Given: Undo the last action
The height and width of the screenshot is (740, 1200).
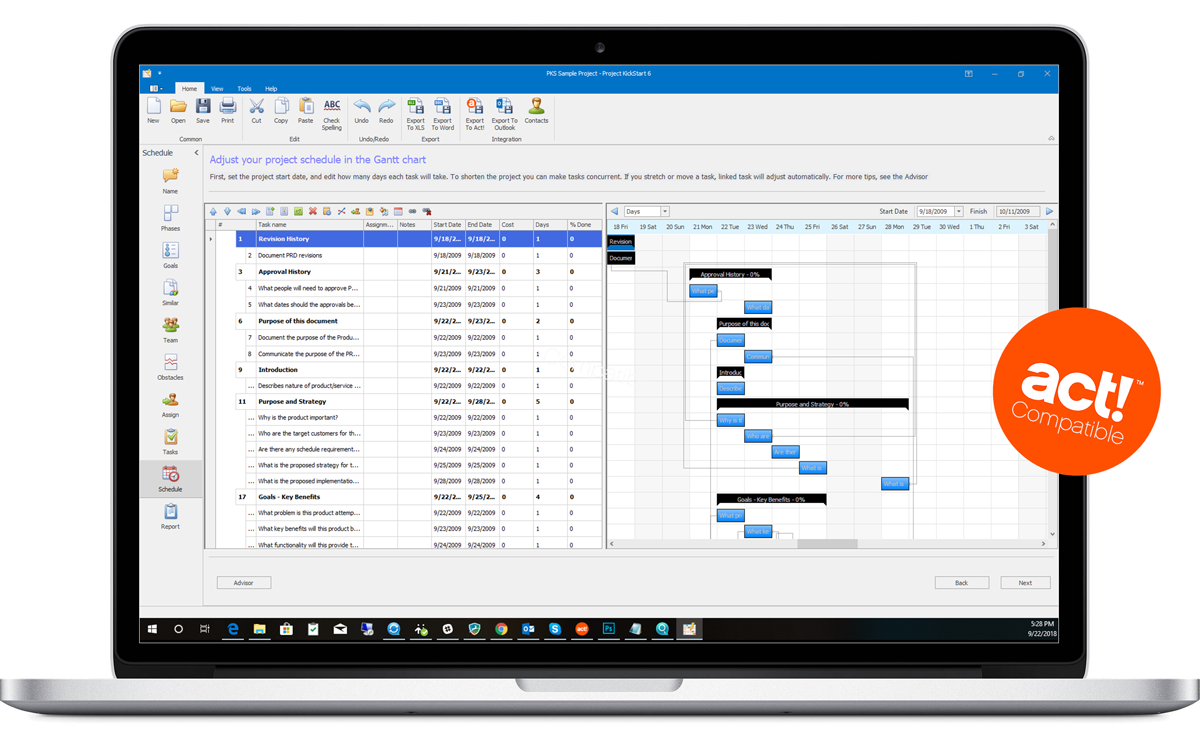Looking at the screenshot, I should [x=361, y=111].
